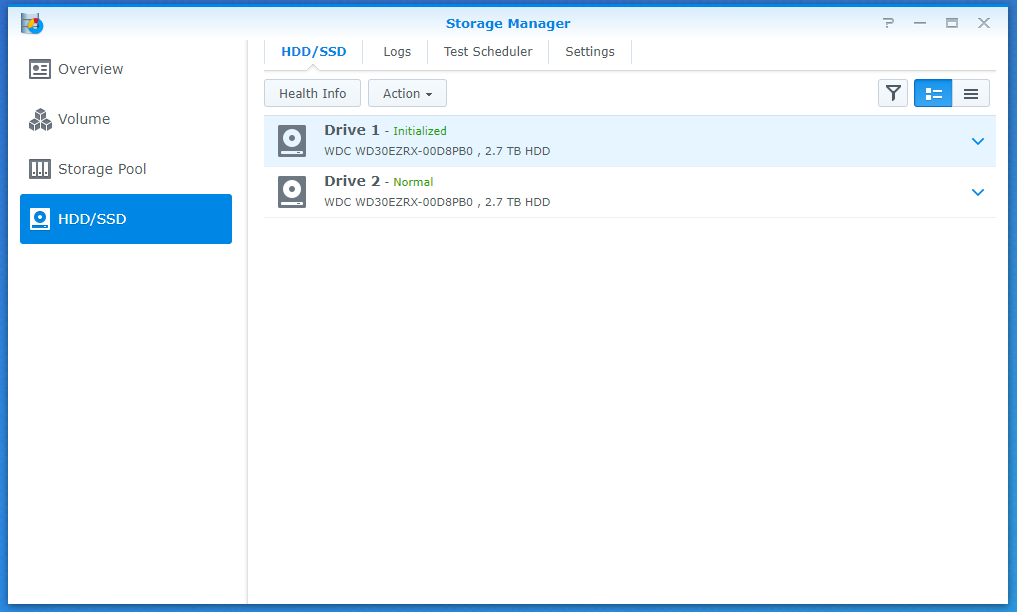Click the HDD/SSD drive icon in sidebar

click(40, 219)
